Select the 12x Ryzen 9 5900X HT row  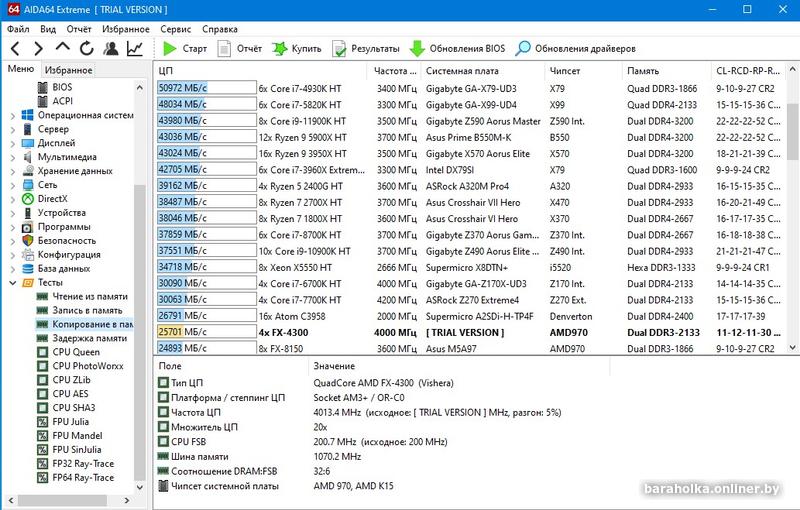(469, 137)
